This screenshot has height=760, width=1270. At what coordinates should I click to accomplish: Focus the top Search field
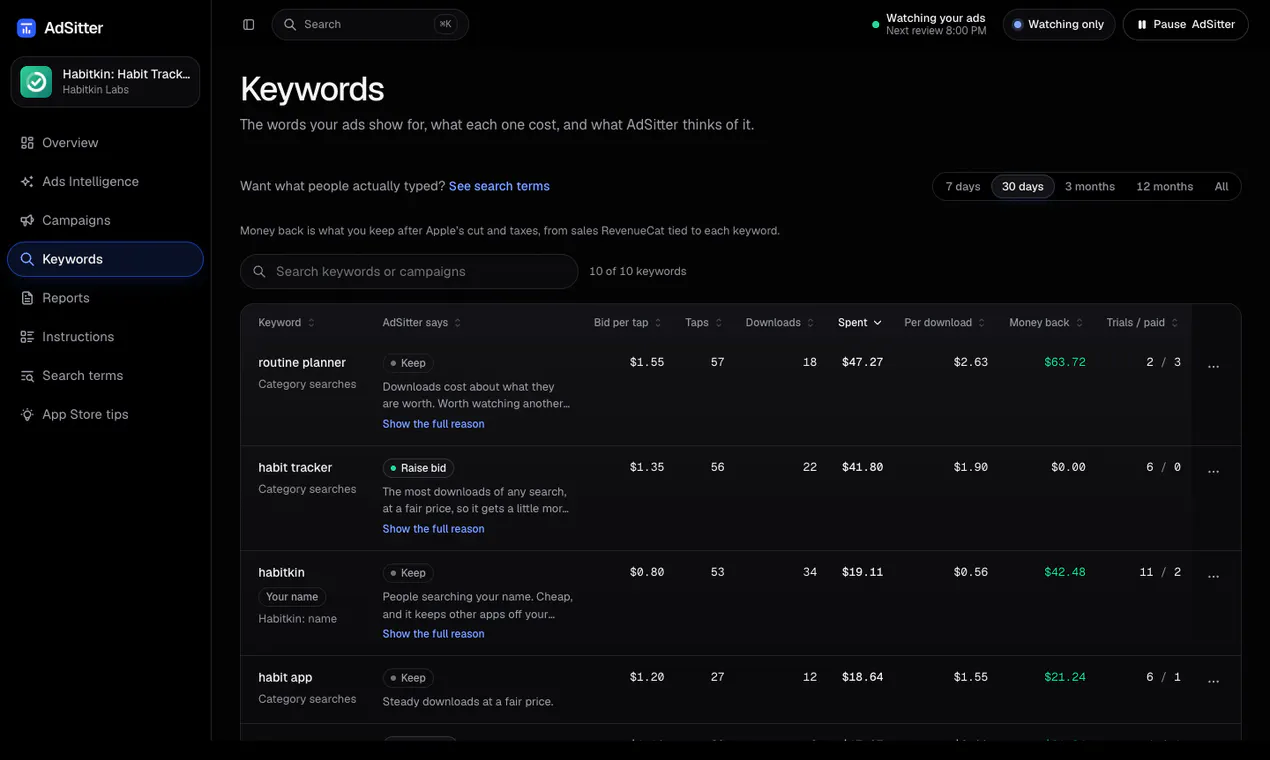[x=370, y=24]
